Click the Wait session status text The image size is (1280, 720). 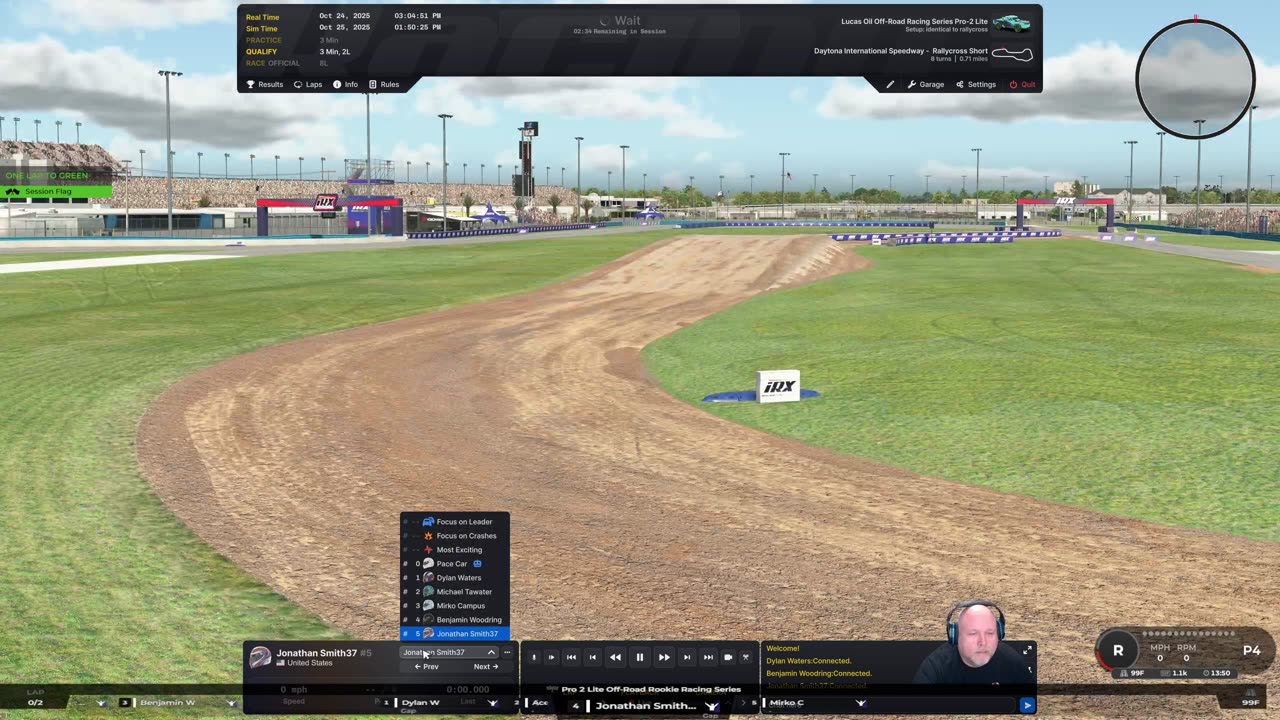click(628, 20)
